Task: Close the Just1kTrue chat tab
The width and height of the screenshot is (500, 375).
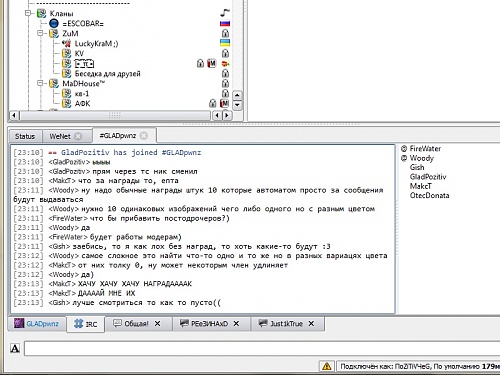Action: pyautogui.click(x=311, y=323)
